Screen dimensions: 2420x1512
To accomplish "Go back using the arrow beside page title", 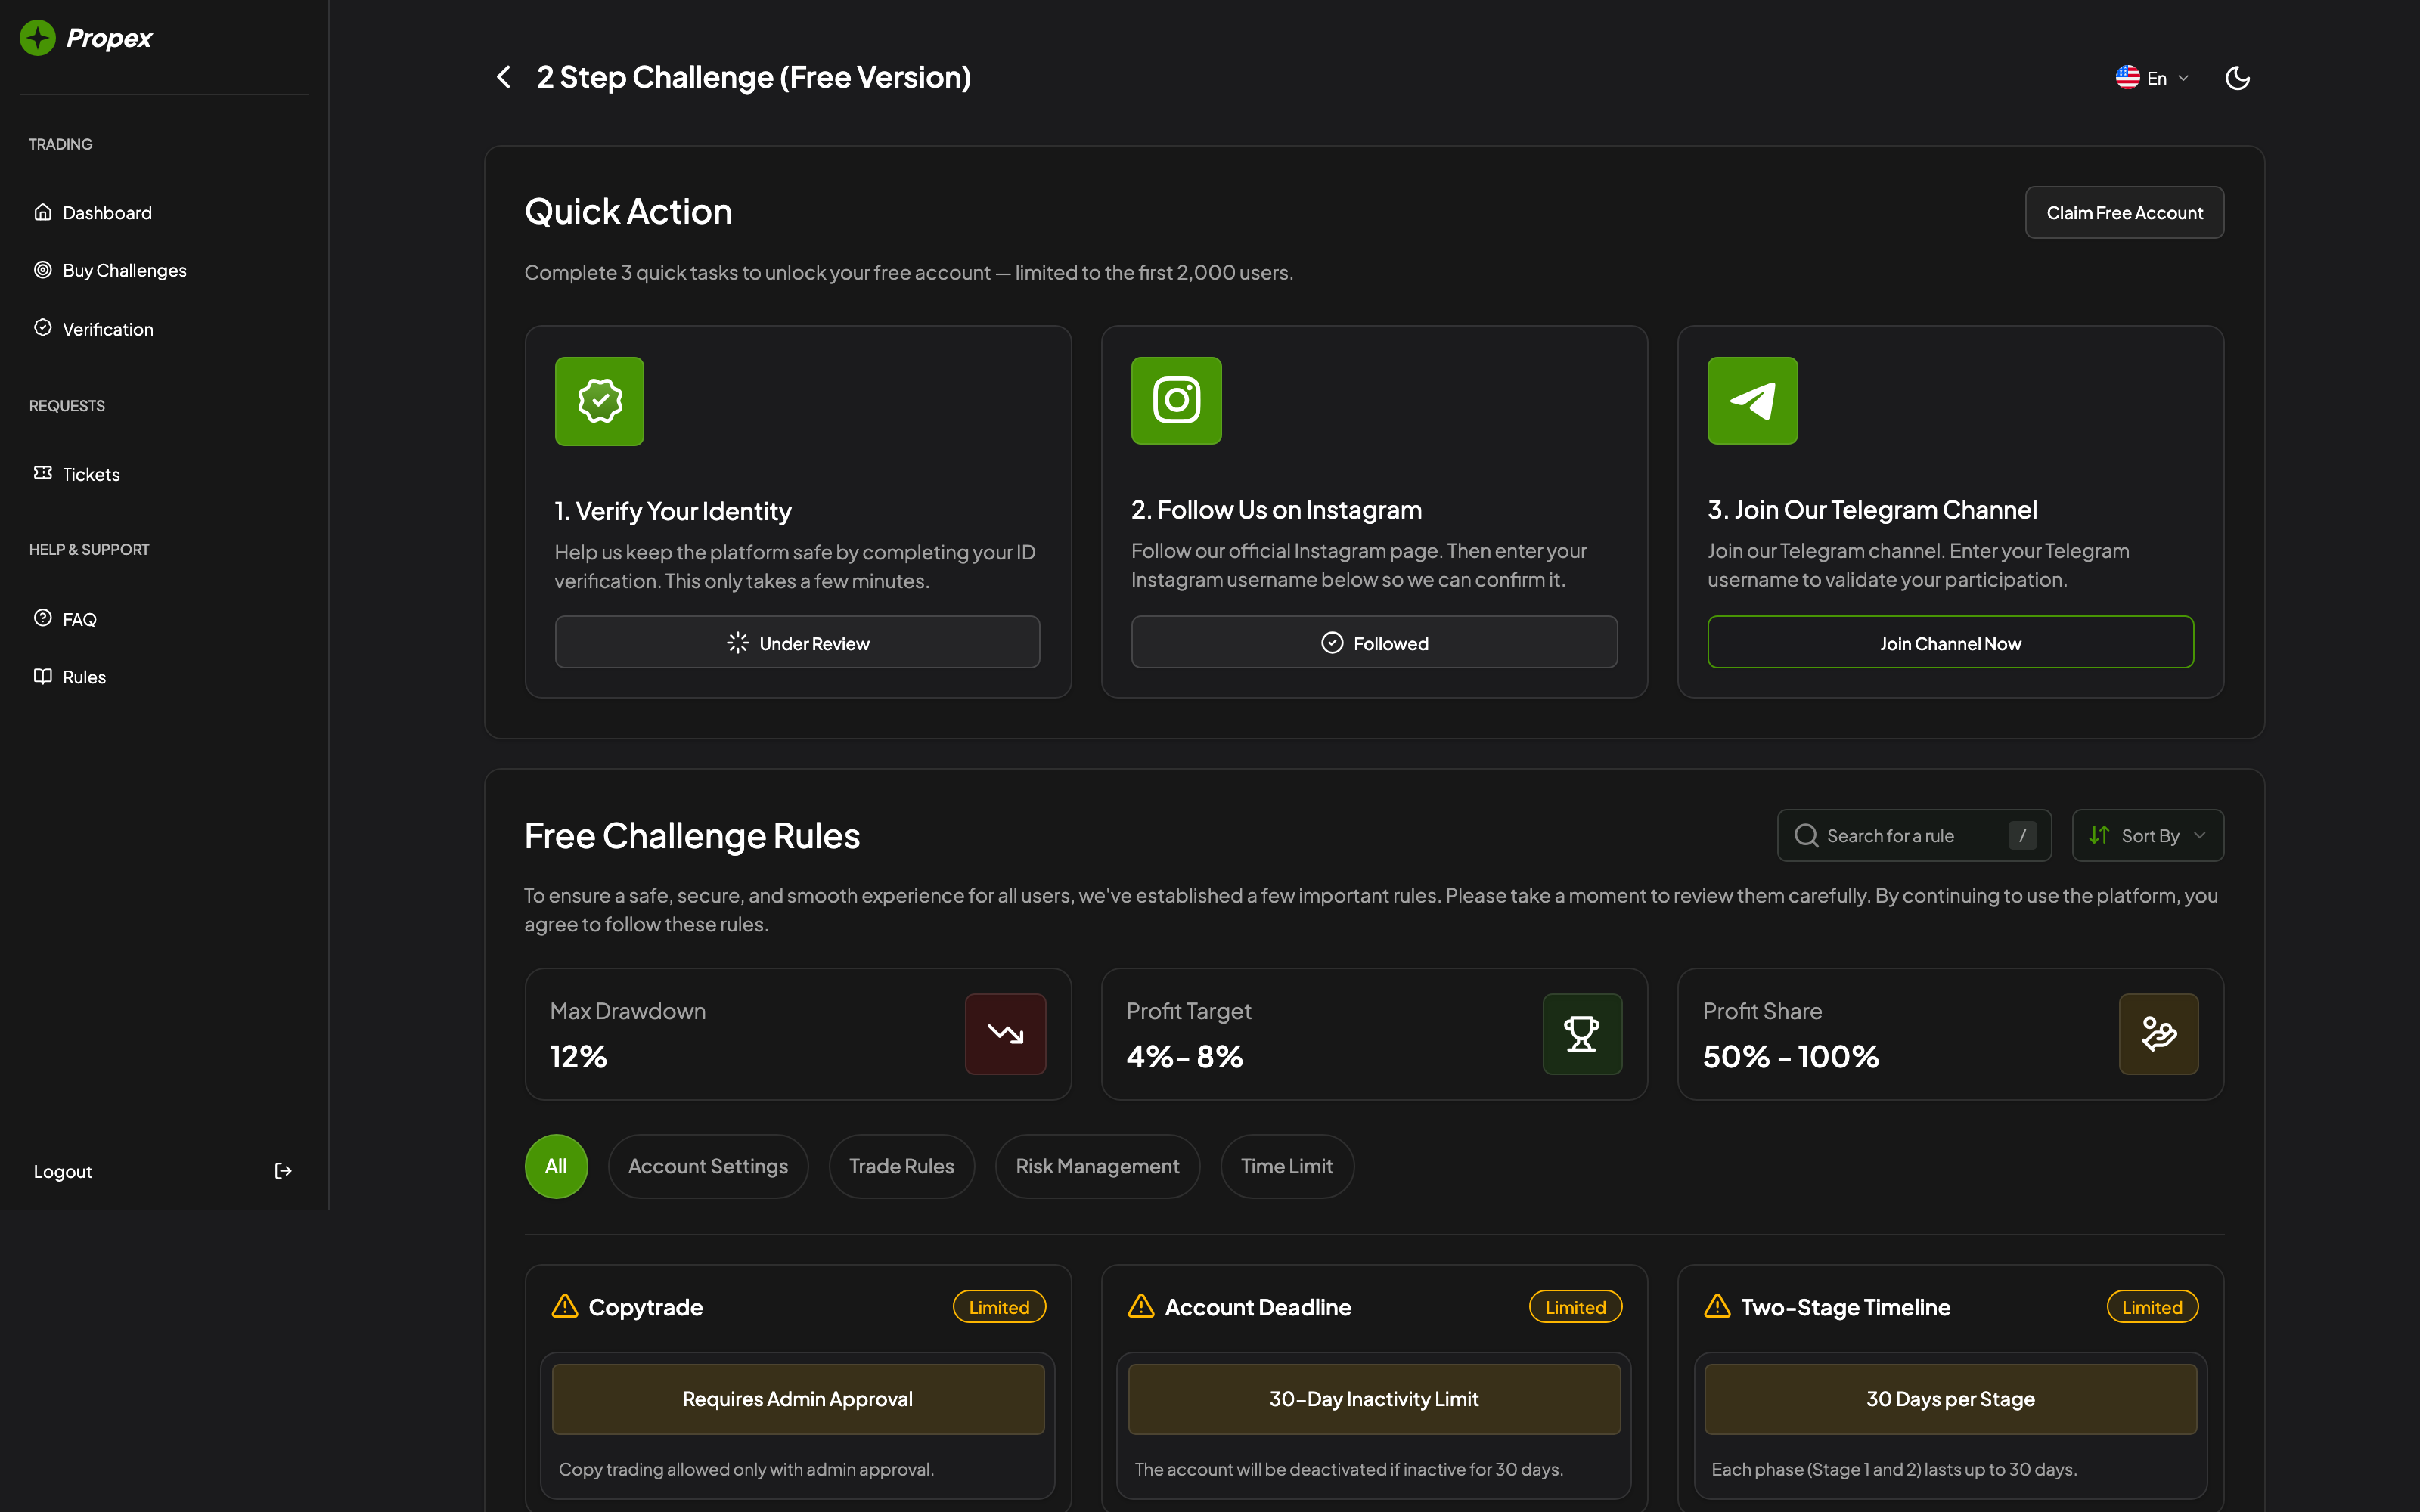I will [x=504, y=77].
